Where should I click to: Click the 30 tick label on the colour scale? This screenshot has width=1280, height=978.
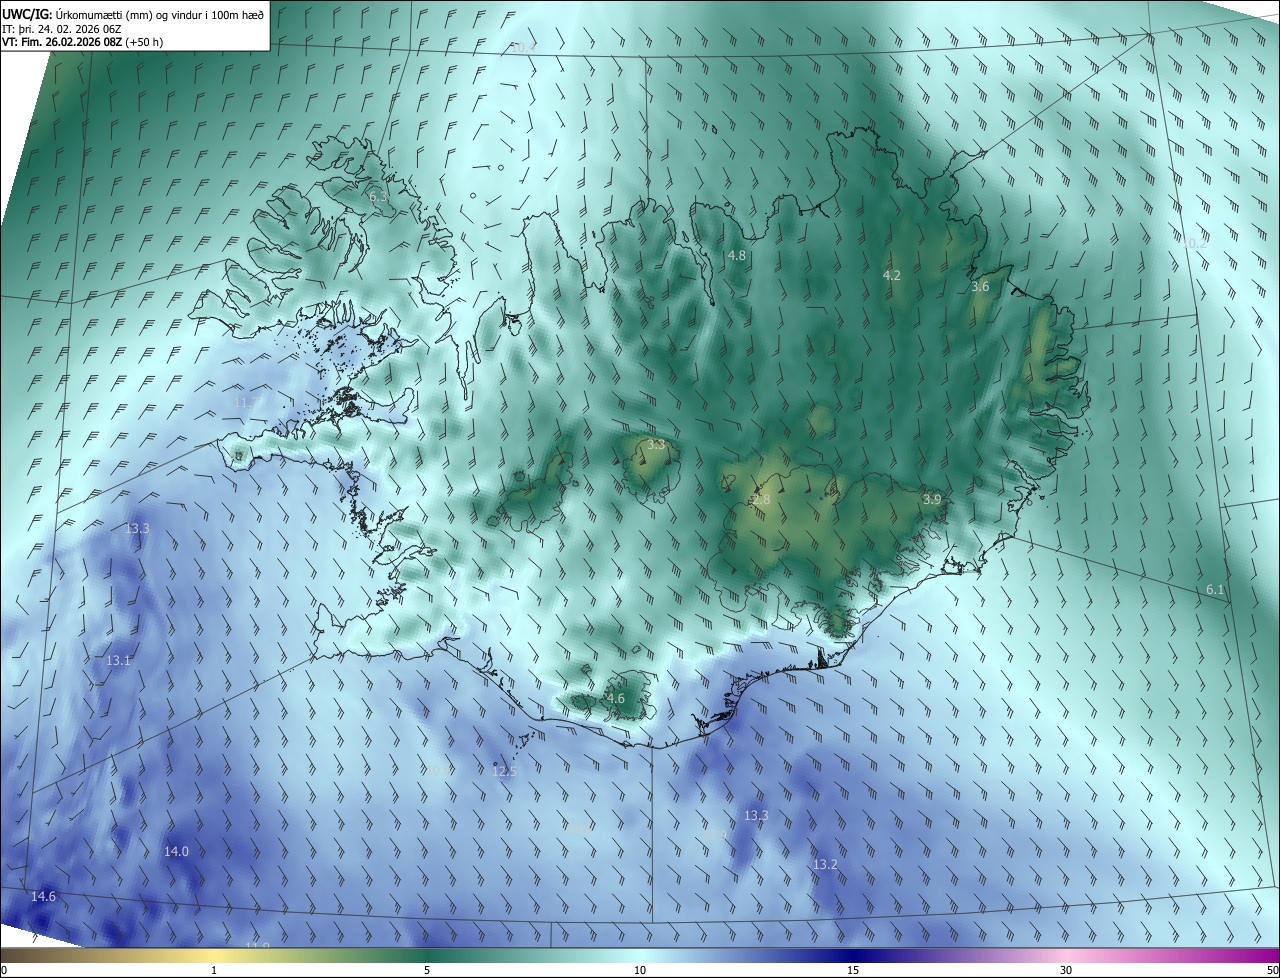(1066, 970)
